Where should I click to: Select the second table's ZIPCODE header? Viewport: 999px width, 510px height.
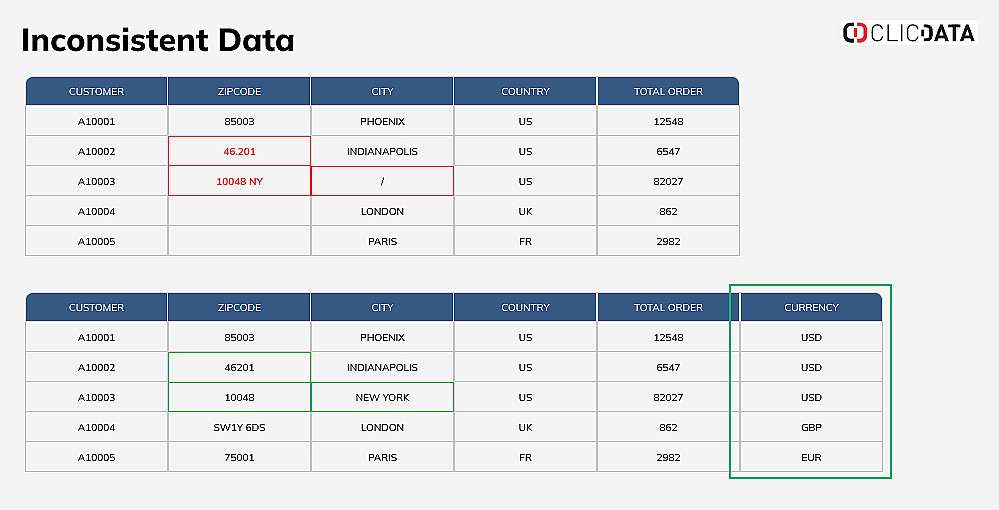coord(239,307)
